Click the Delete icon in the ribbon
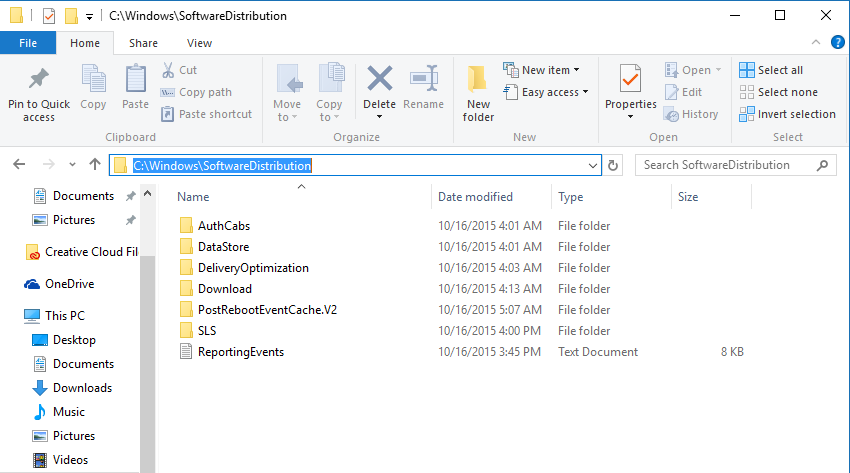Screen dimensions: 850x473 pos(379,80)
